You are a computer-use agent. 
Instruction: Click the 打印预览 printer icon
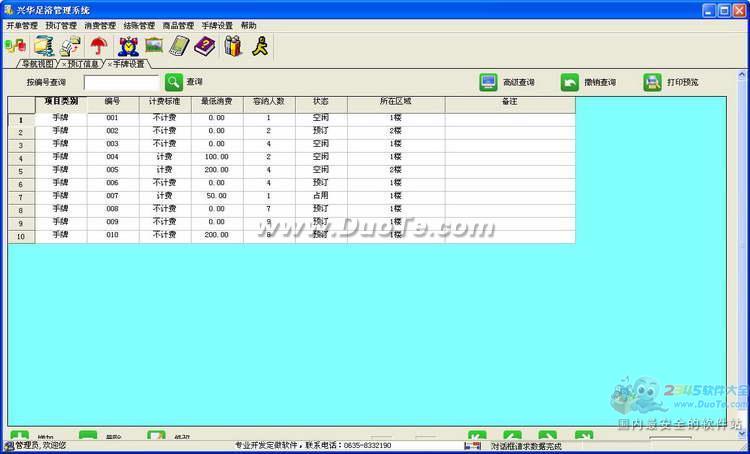[652, 82]
